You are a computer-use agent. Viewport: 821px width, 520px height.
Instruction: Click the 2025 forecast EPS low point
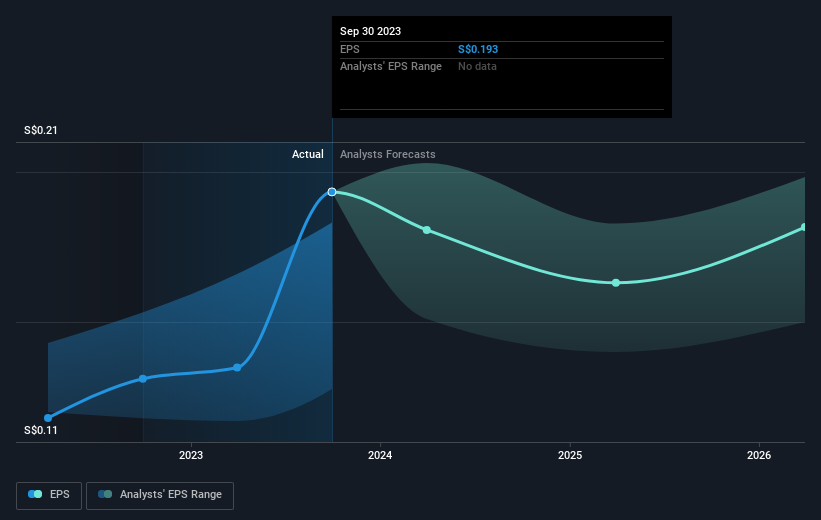coord(616,283)
